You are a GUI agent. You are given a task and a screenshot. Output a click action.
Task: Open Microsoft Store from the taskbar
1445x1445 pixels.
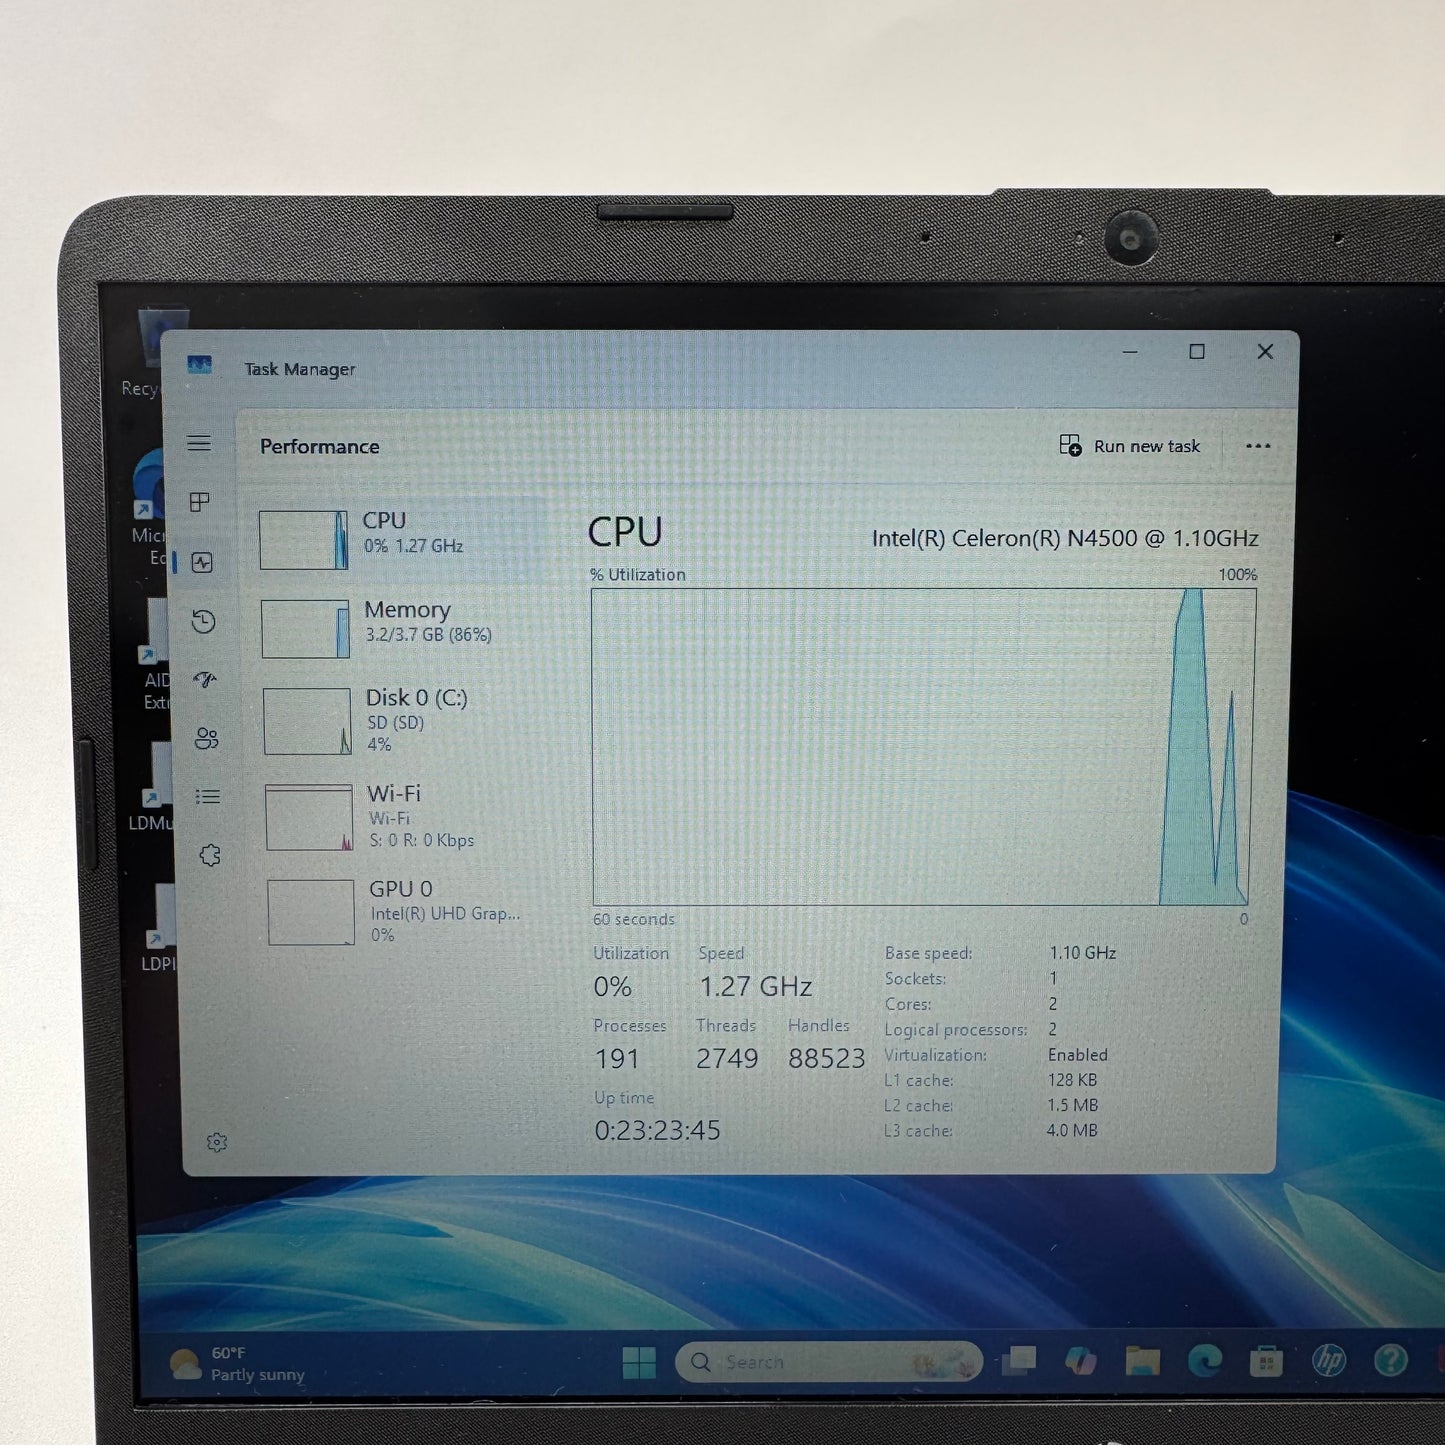[x=1267, y=1360]
